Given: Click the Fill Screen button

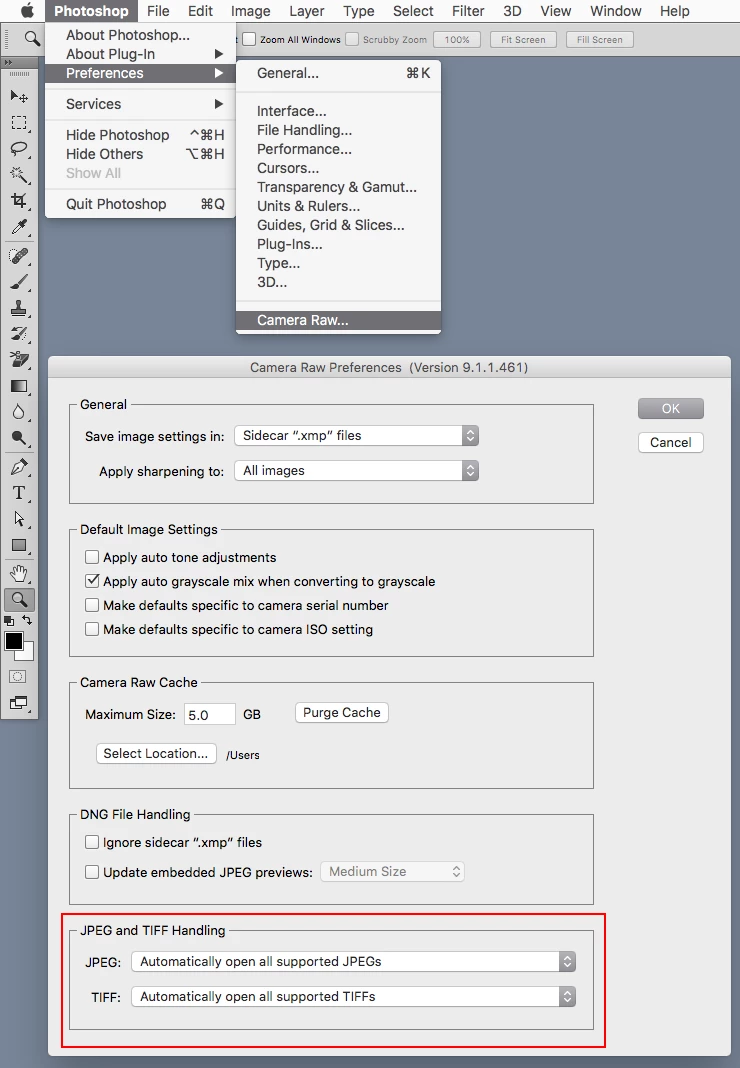Looking at the screenshot, I should (600, 40).
